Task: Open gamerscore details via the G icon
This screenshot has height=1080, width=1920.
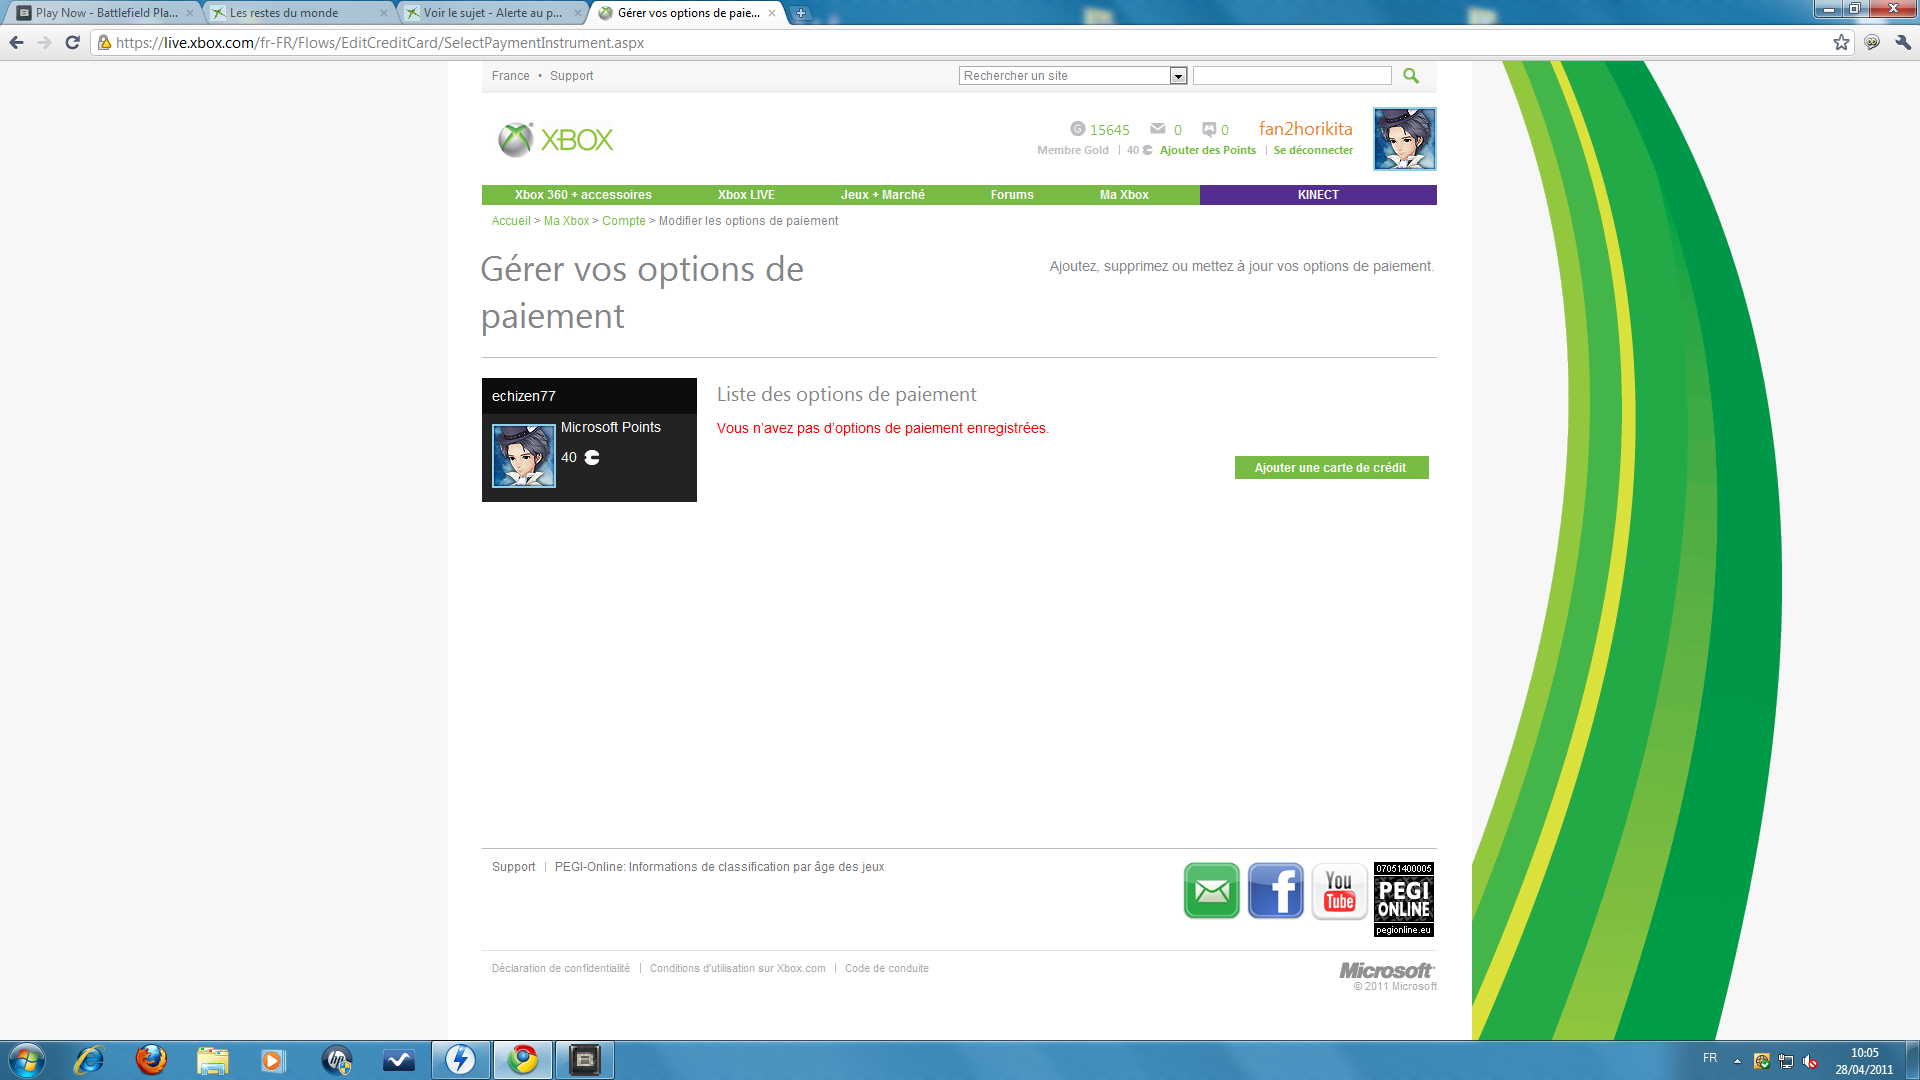Action: click(x=1077, y=129)
